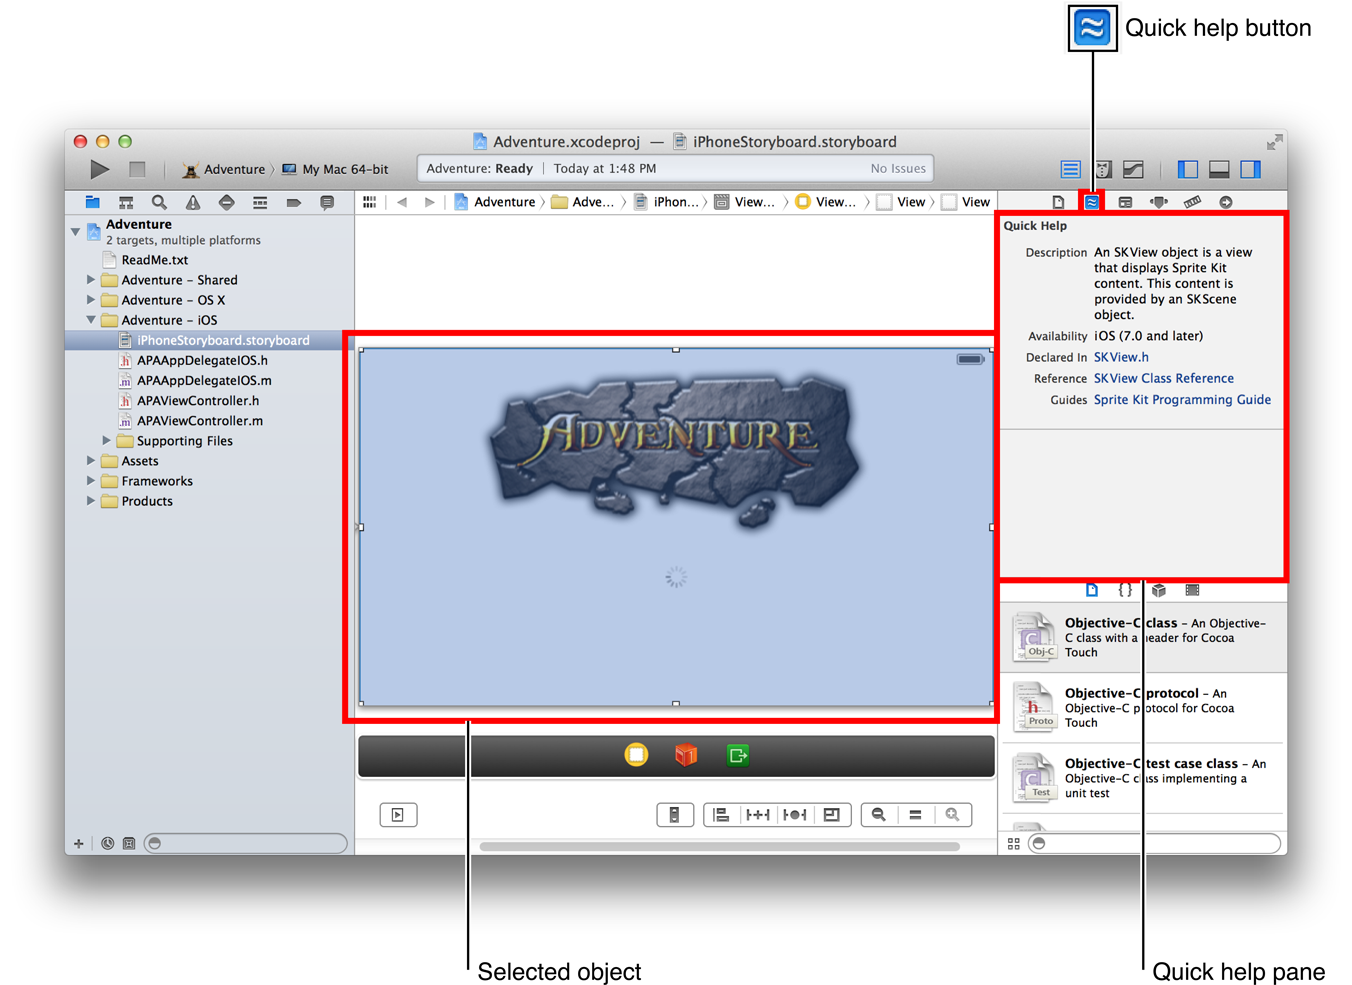Image resolution: width=1352 pixels, height=985 pixels.
Task: Add a new file with the plus button
Action: 79,844
